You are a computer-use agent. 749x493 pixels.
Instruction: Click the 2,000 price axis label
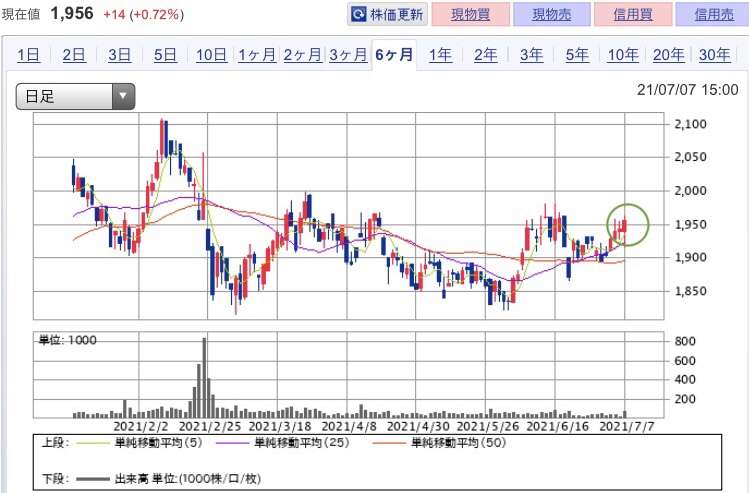pos(690,191)
